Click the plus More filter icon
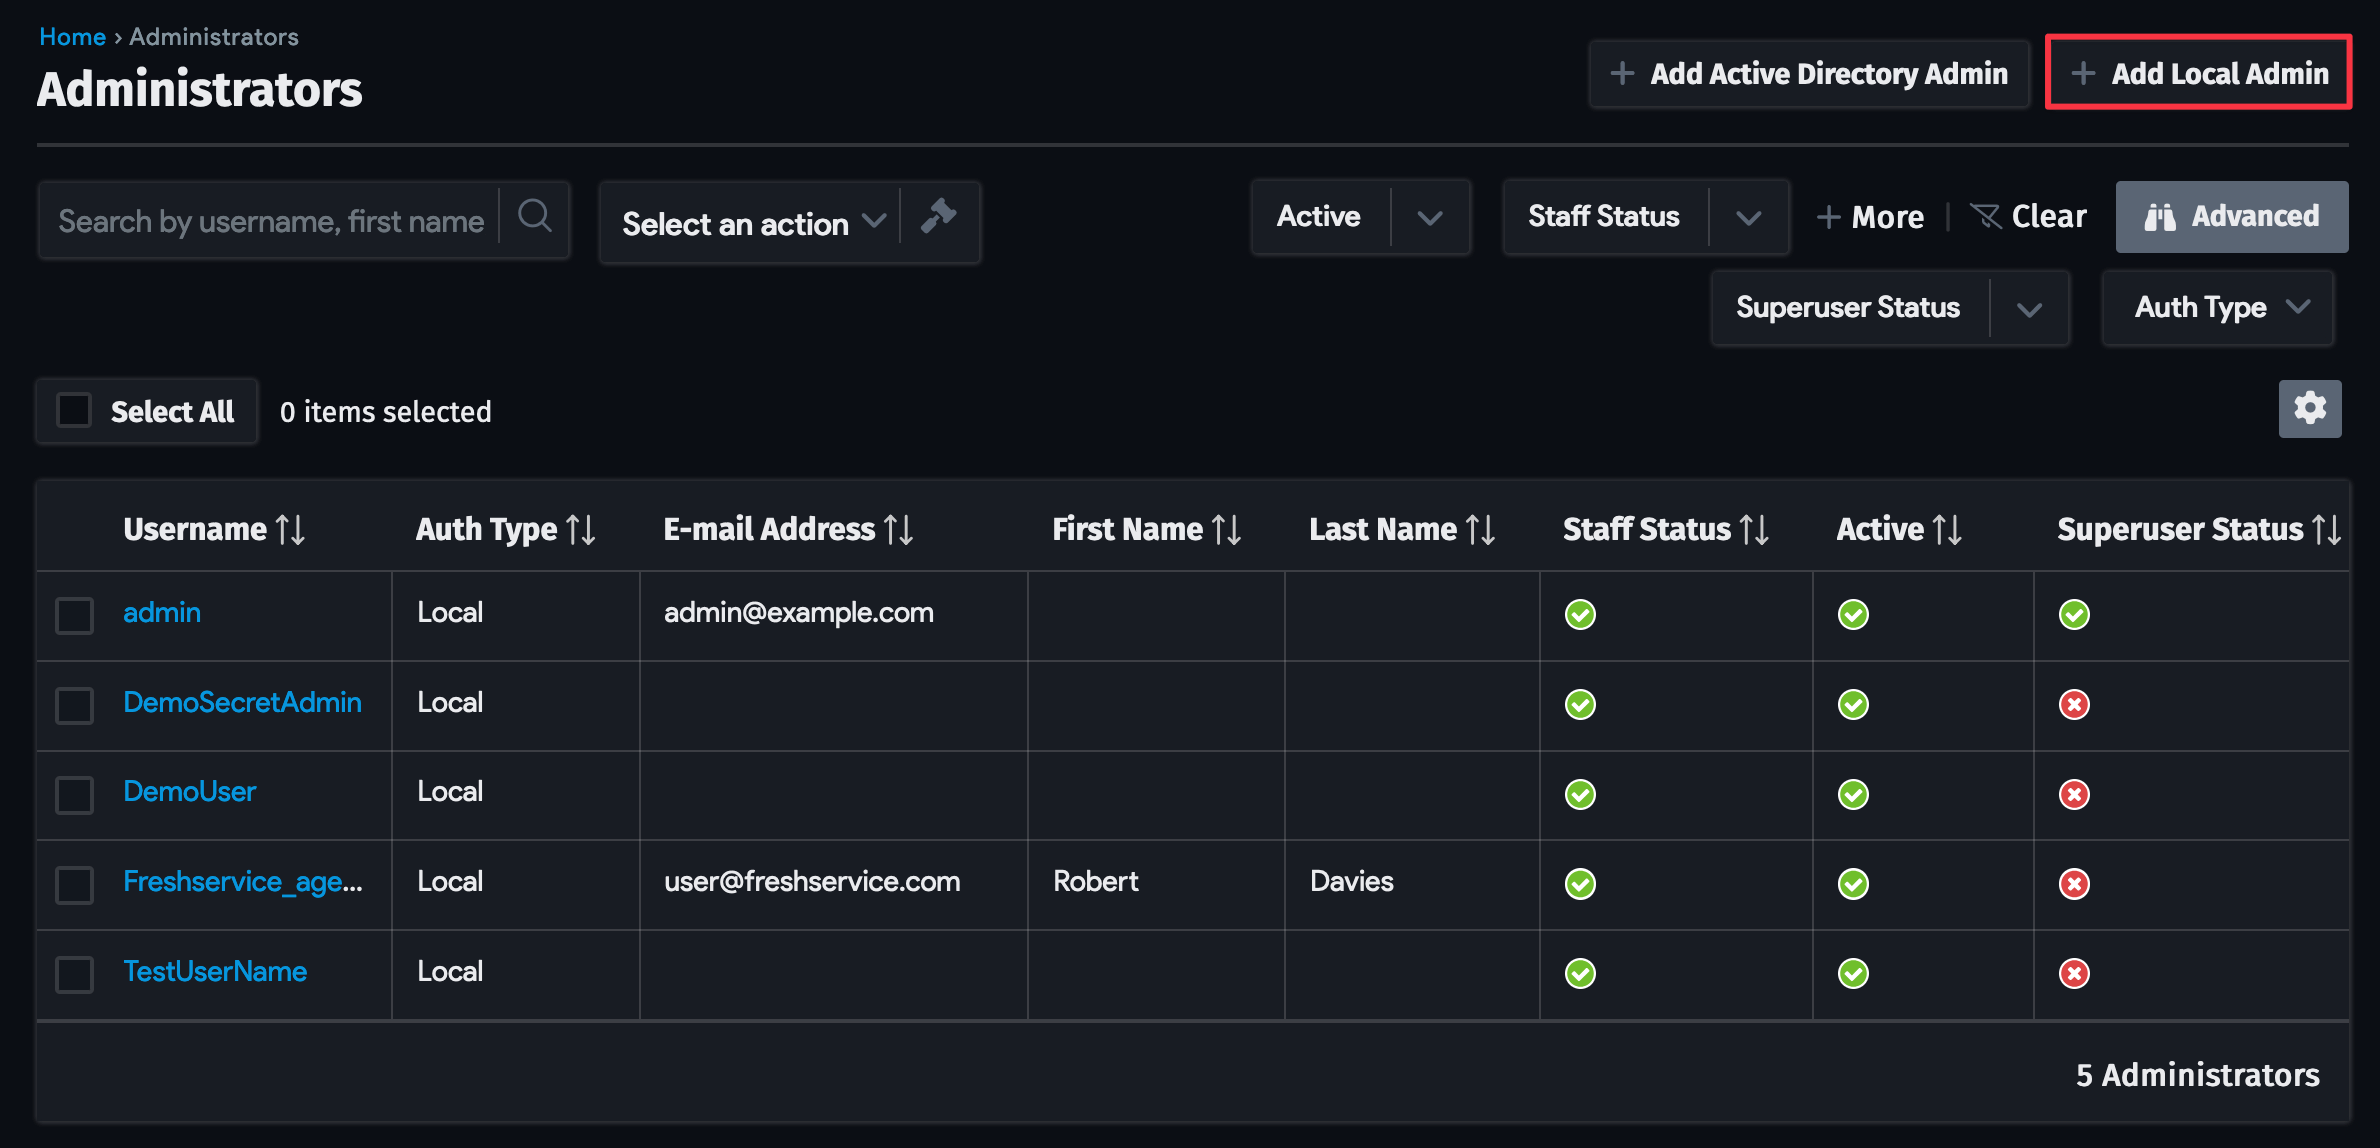2380x1148 pixels. [x=1829, y=216]
